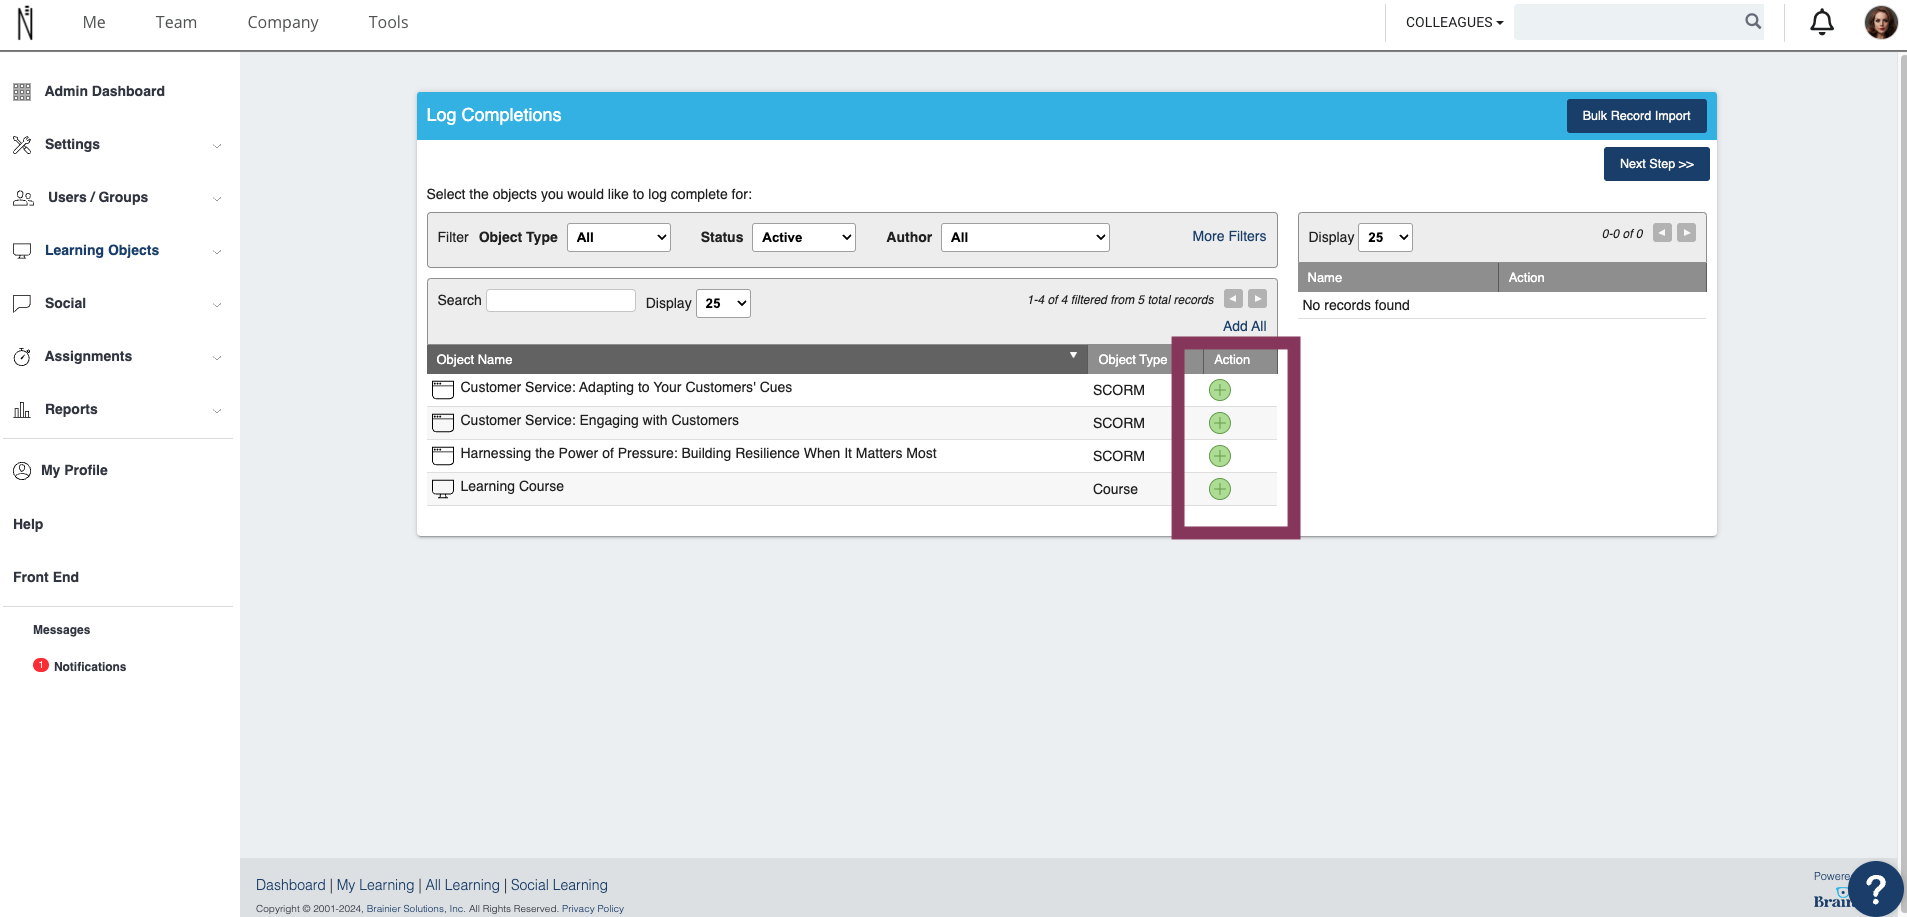Change Display count in selected panel

tap(1385, 237)
